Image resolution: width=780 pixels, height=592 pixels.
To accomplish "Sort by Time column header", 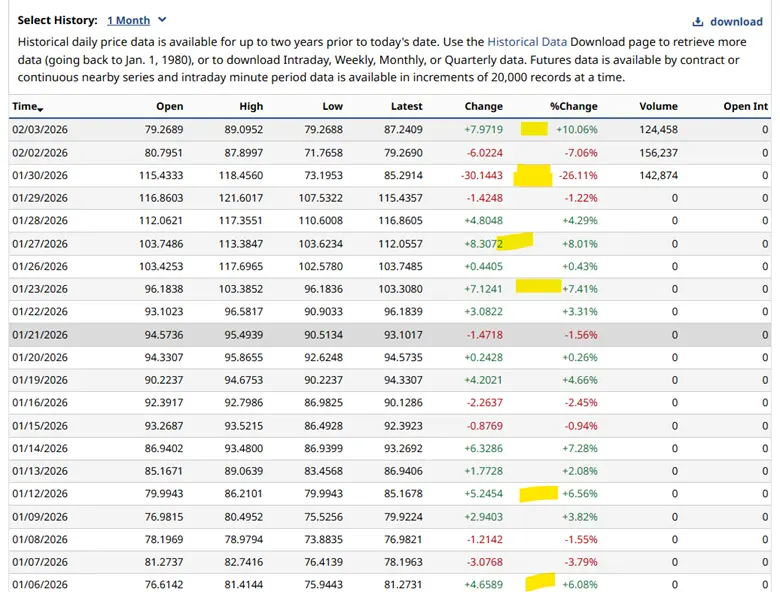I will click(x=27, y=106).
